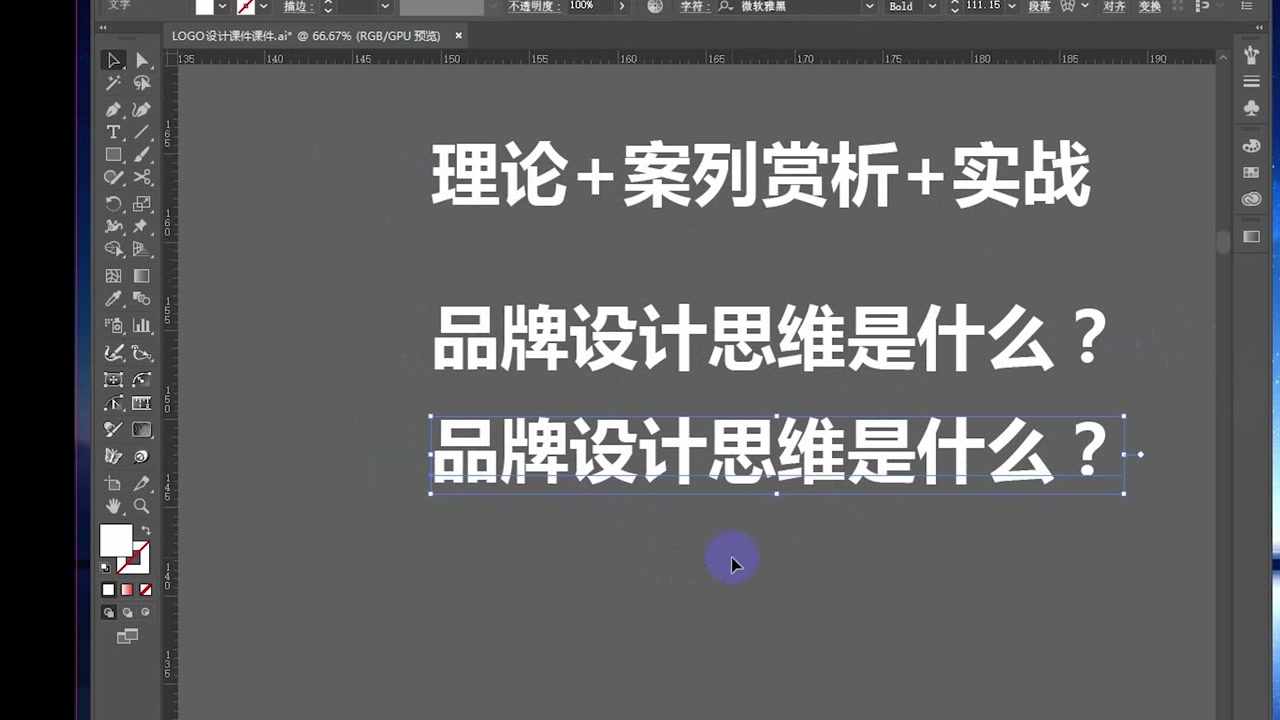
Task: Open the 不透明度 opacity panel link
Action: [x=536, y=6]
